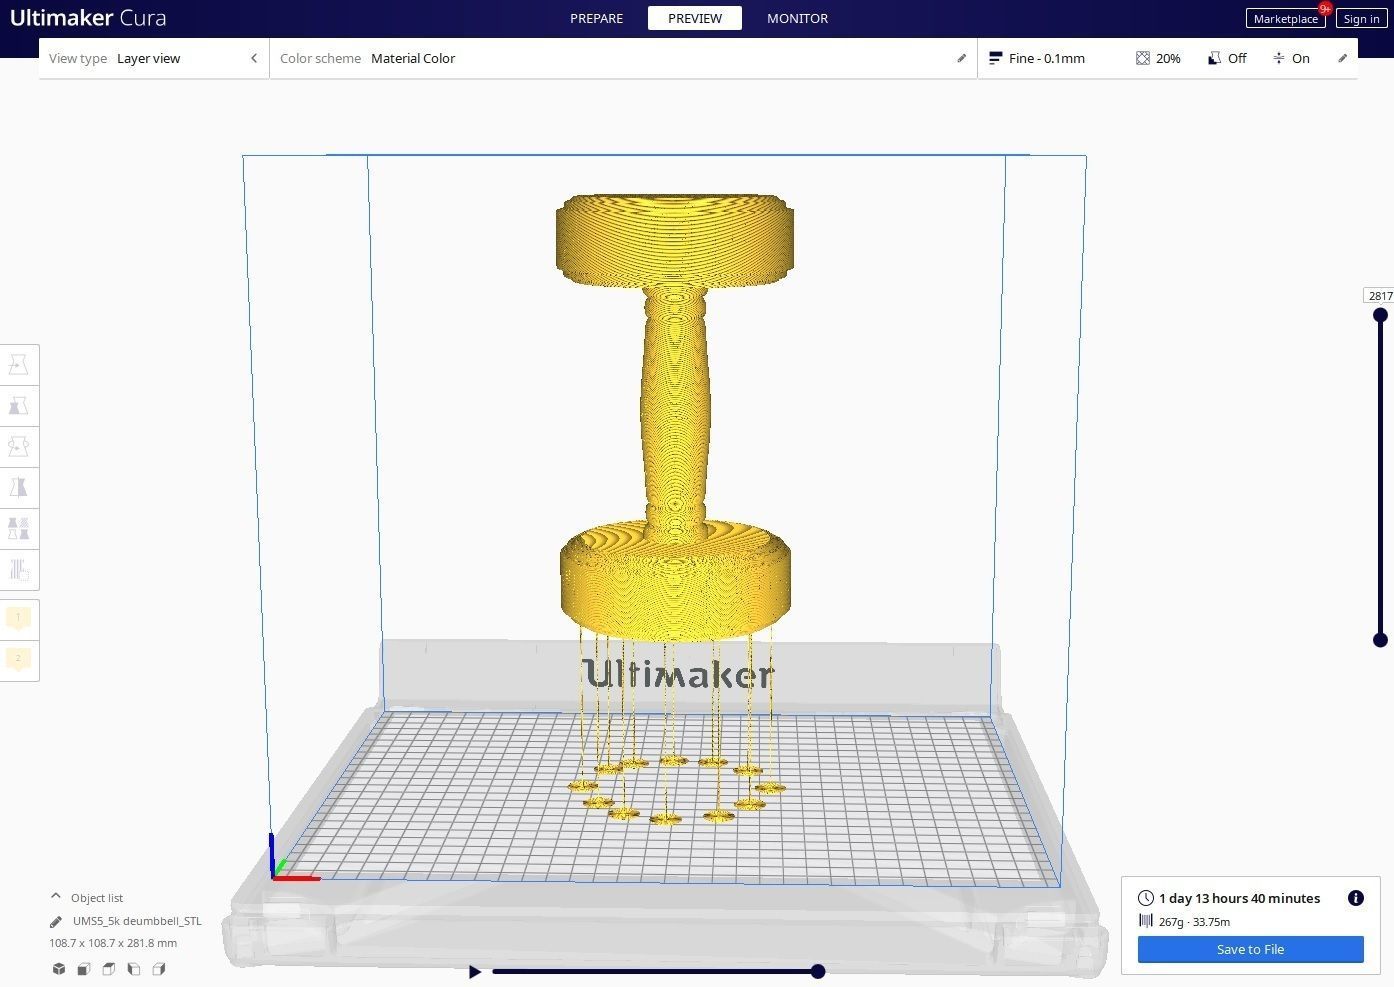Click the Sign in button
This screenshot has width=1394, height=987.
point(1361,18)
